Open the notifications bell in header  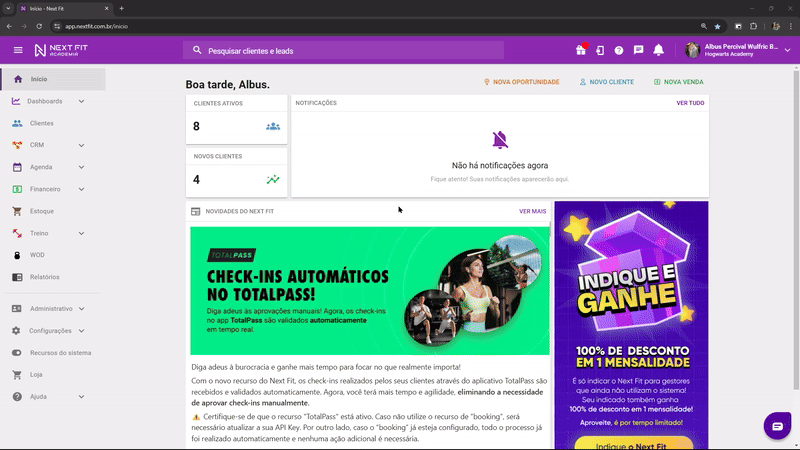point(659,50)
